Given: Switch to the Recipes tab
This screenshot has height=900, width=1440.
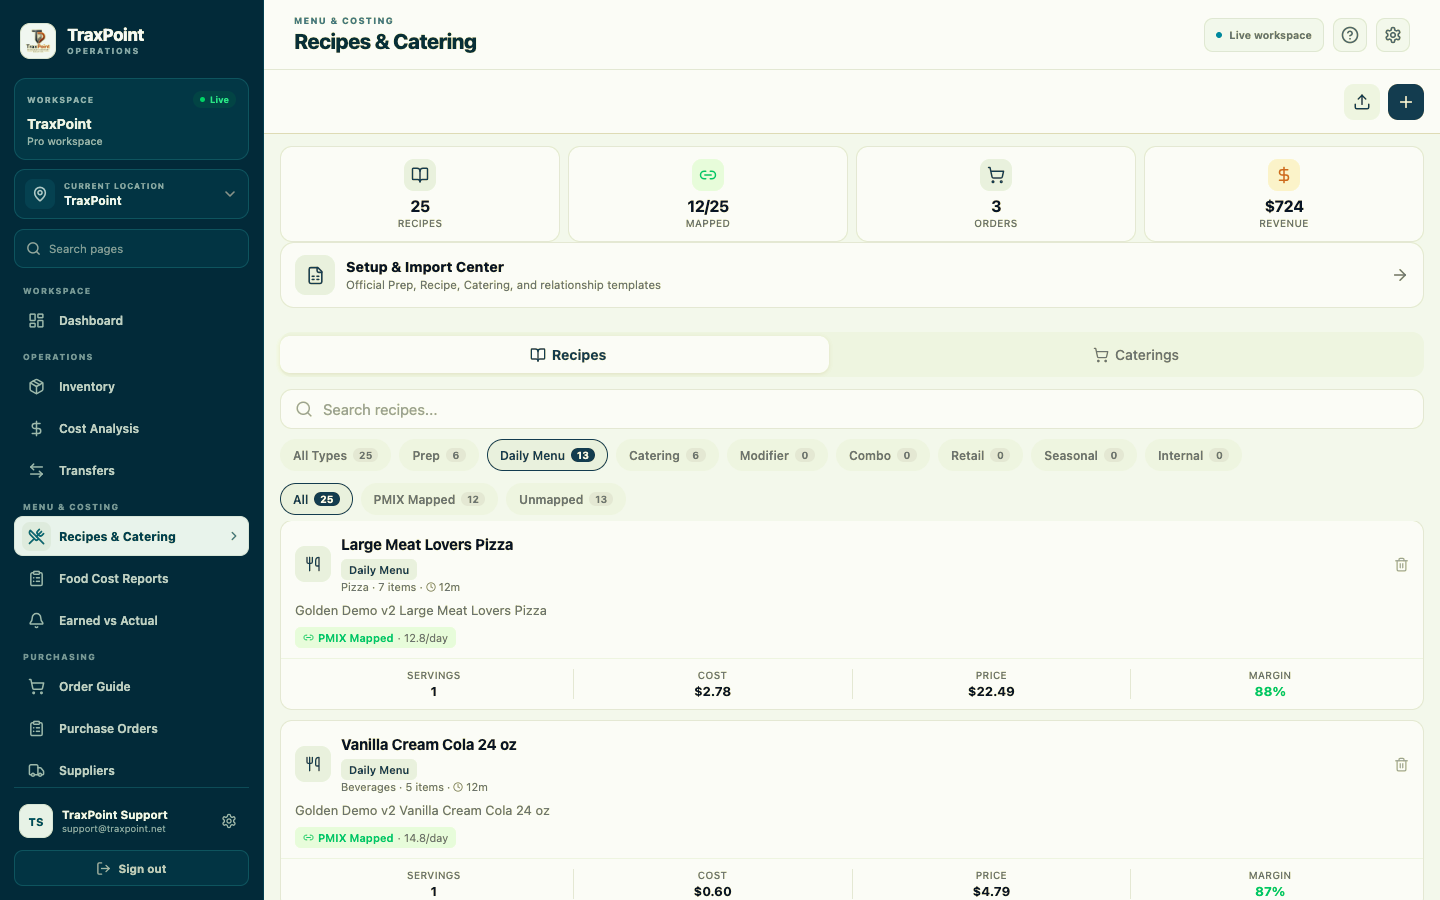Looking at the screenshot, I should pyautogui.click(x=555, y=355).
